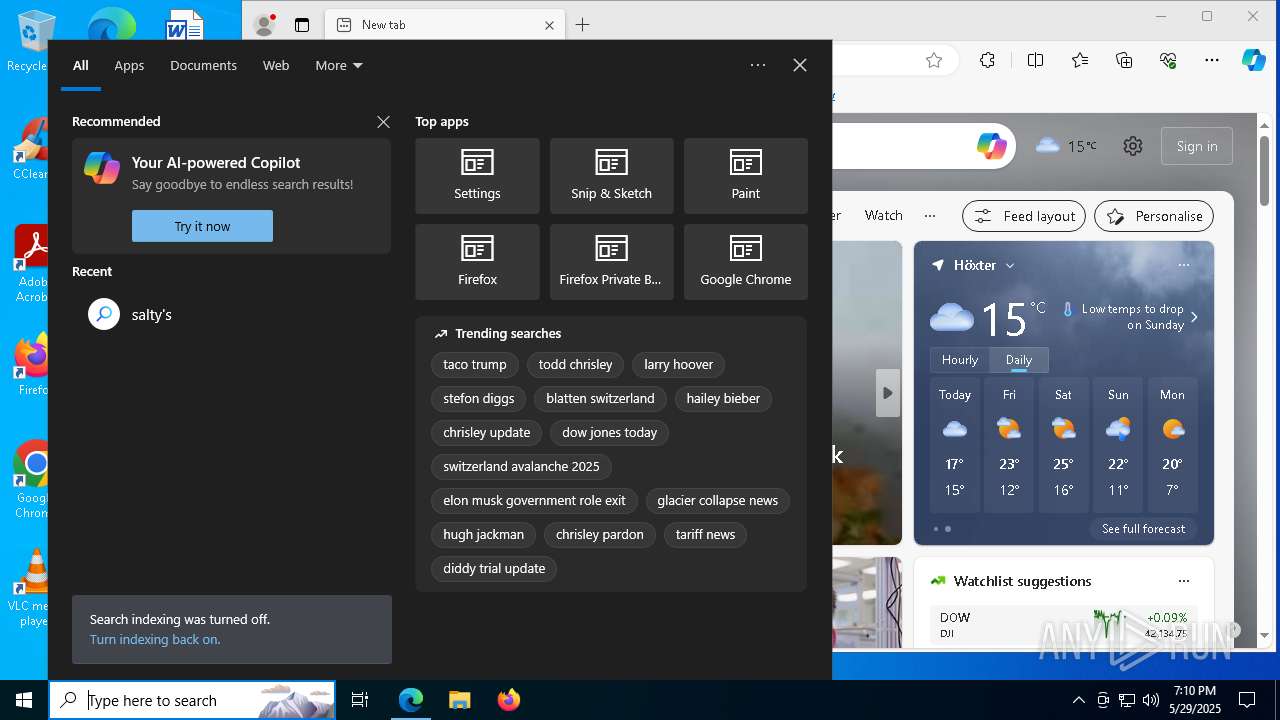The image size is (1280, 720).
Task: Click the volume icon in system tray
Action: coord(1151,700)
